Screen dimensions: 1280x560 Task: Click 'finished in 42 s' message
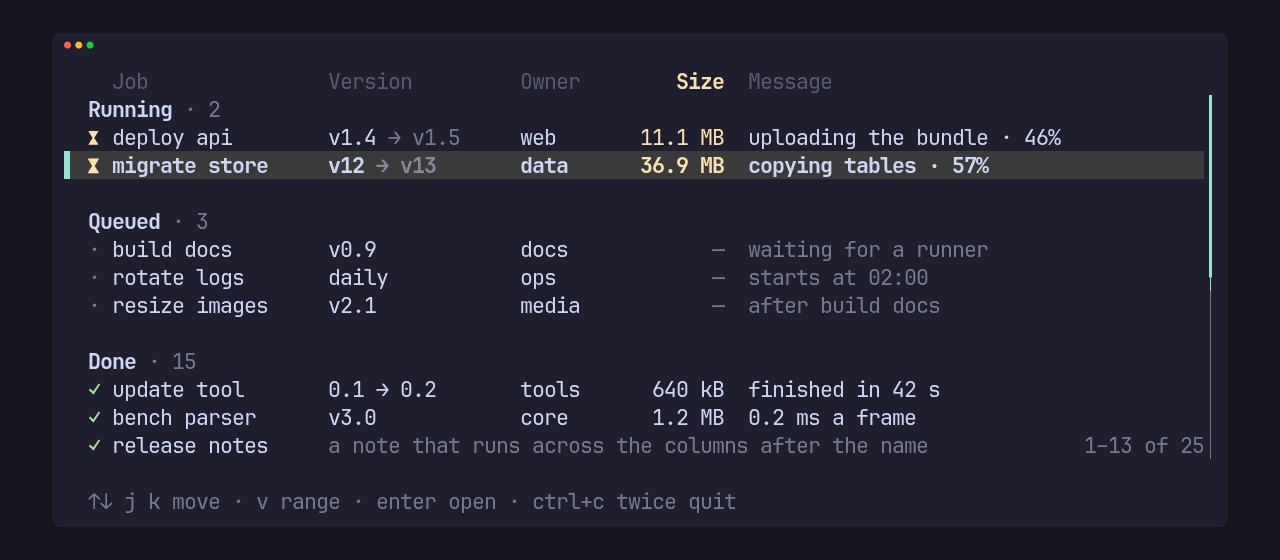pyautogui.click(x=844, y=390)
